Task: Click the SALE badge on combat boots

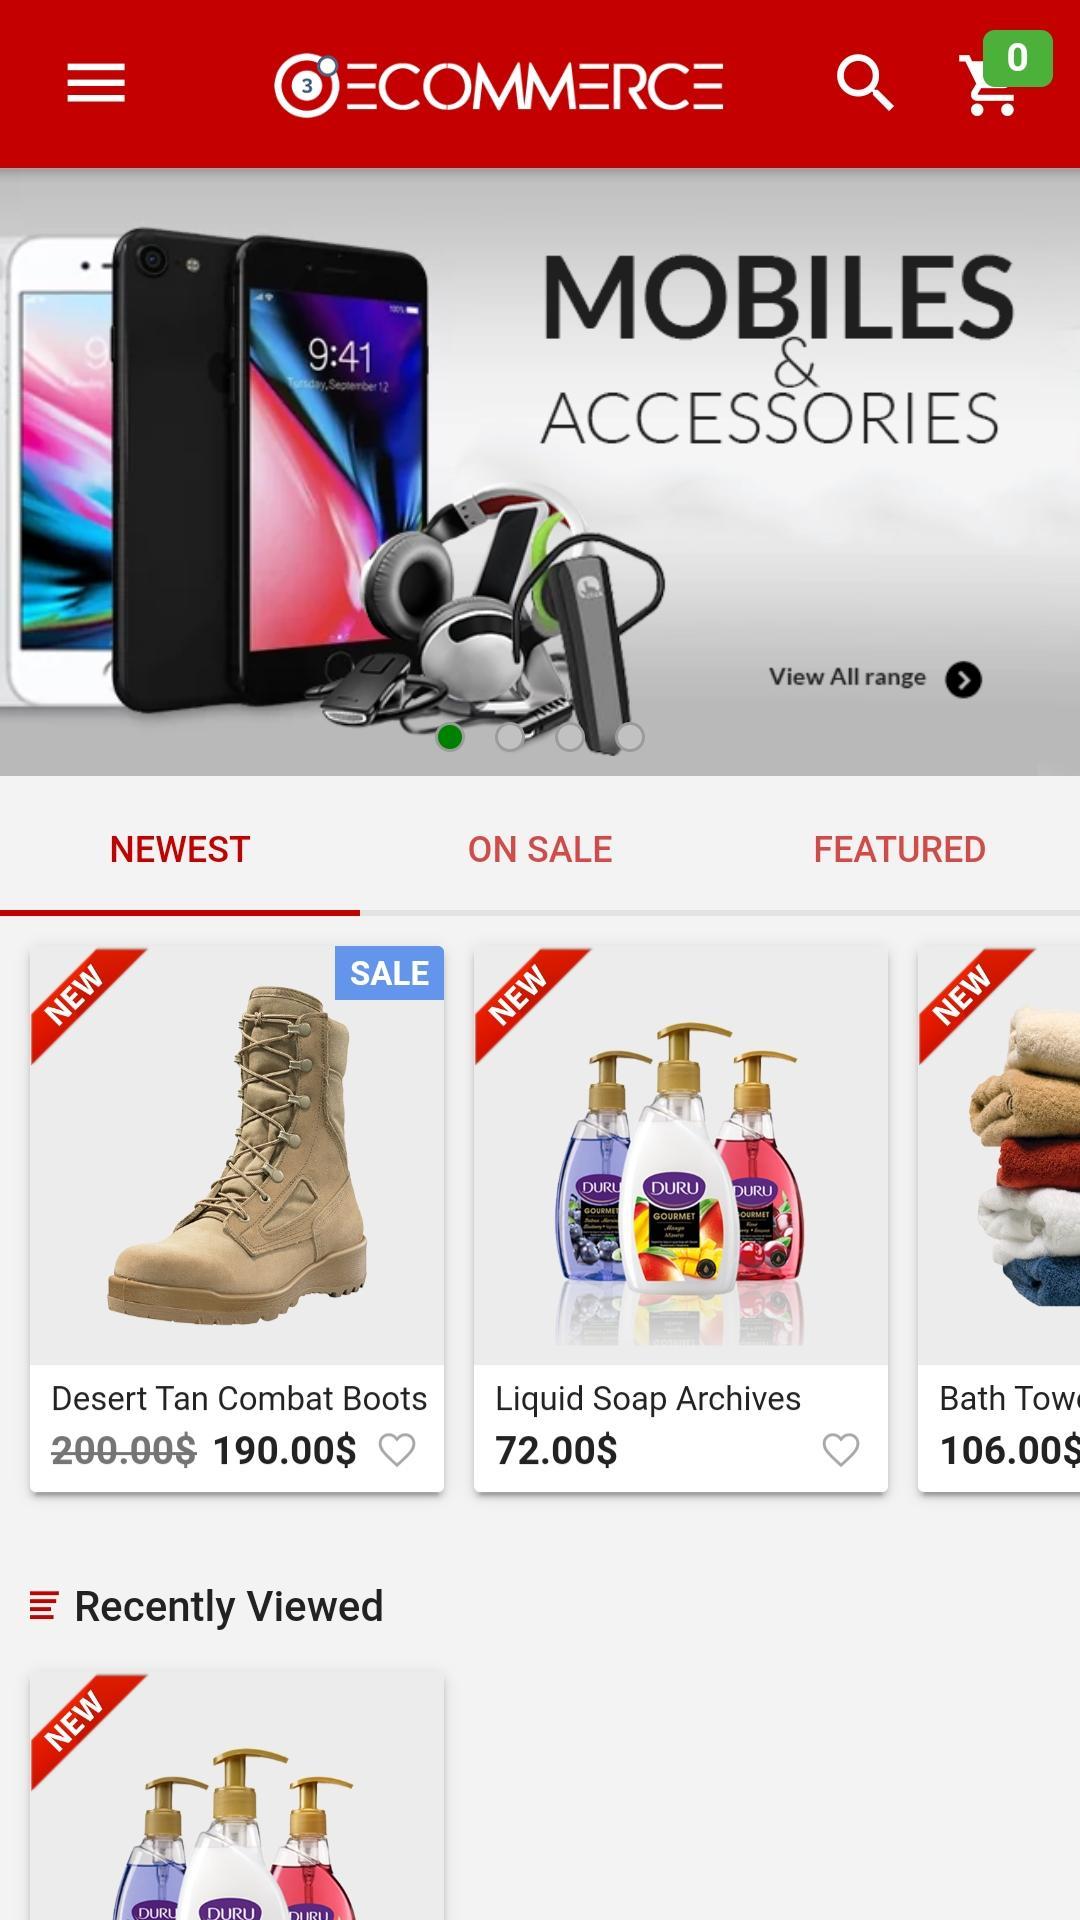Action: pos(389,973)
